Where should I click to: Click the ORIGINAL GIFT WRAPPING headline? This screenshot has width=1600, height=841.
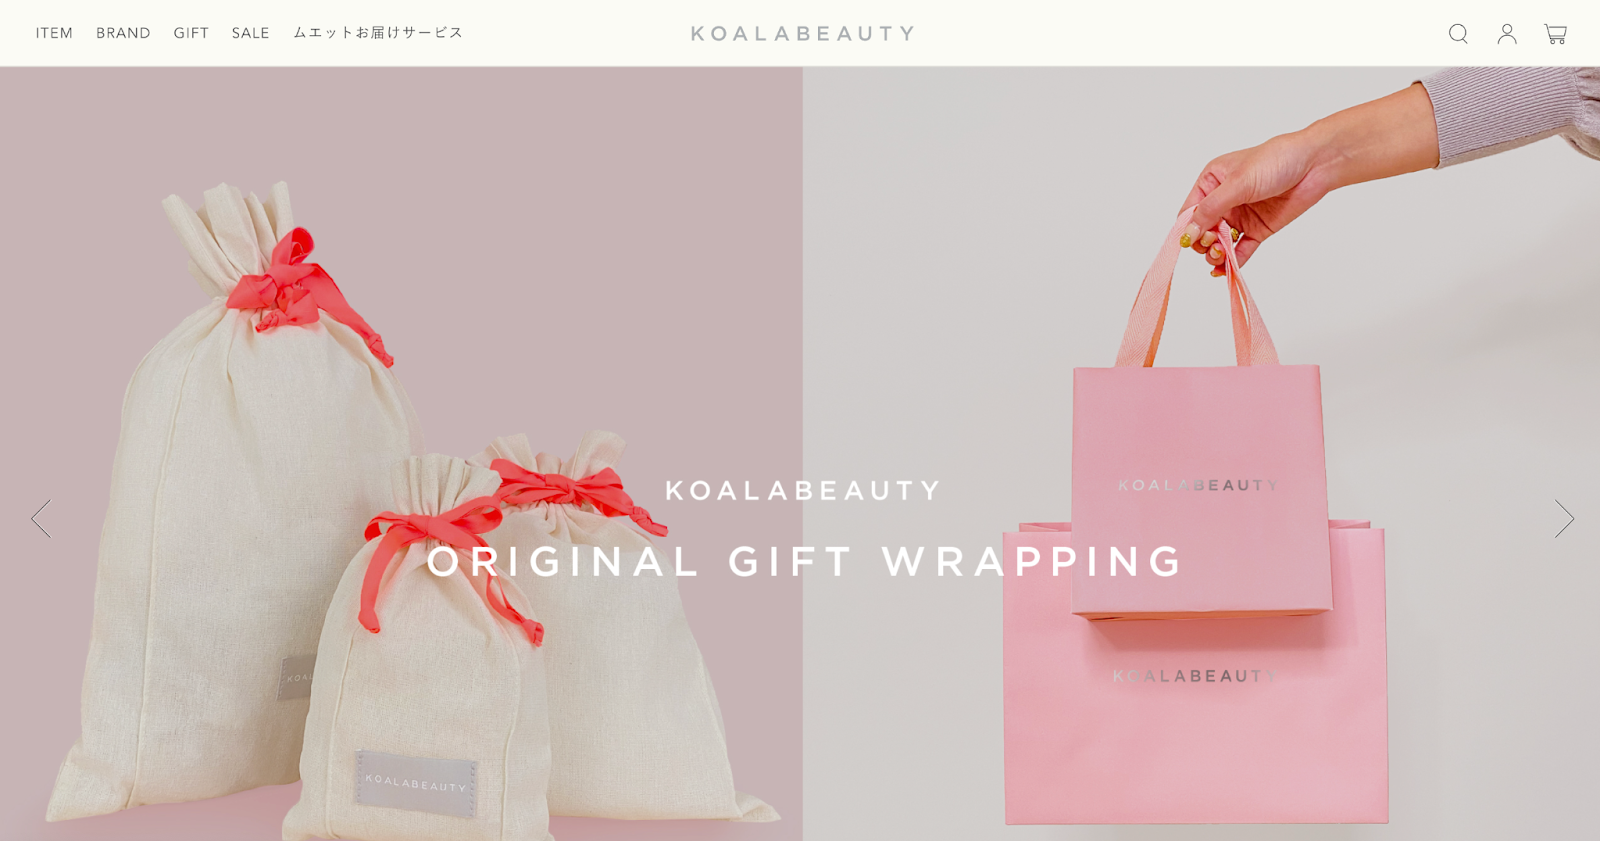pyautogui.click(x=805, y=561)
